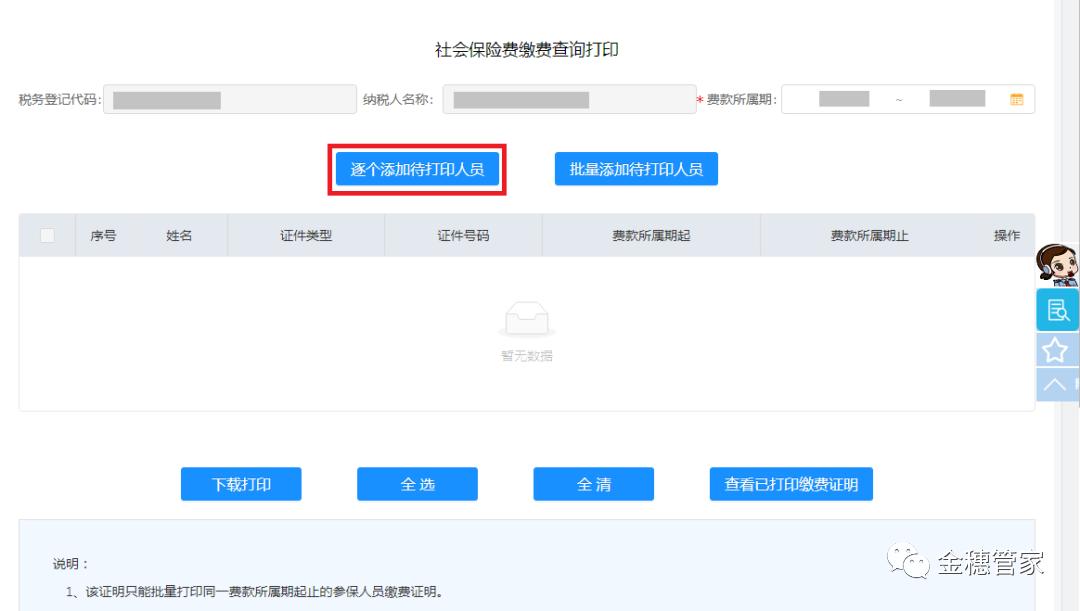Click the document-search icon in right sidebar
Viewport: 1080px width, 611px height.
click(1058, 310)
